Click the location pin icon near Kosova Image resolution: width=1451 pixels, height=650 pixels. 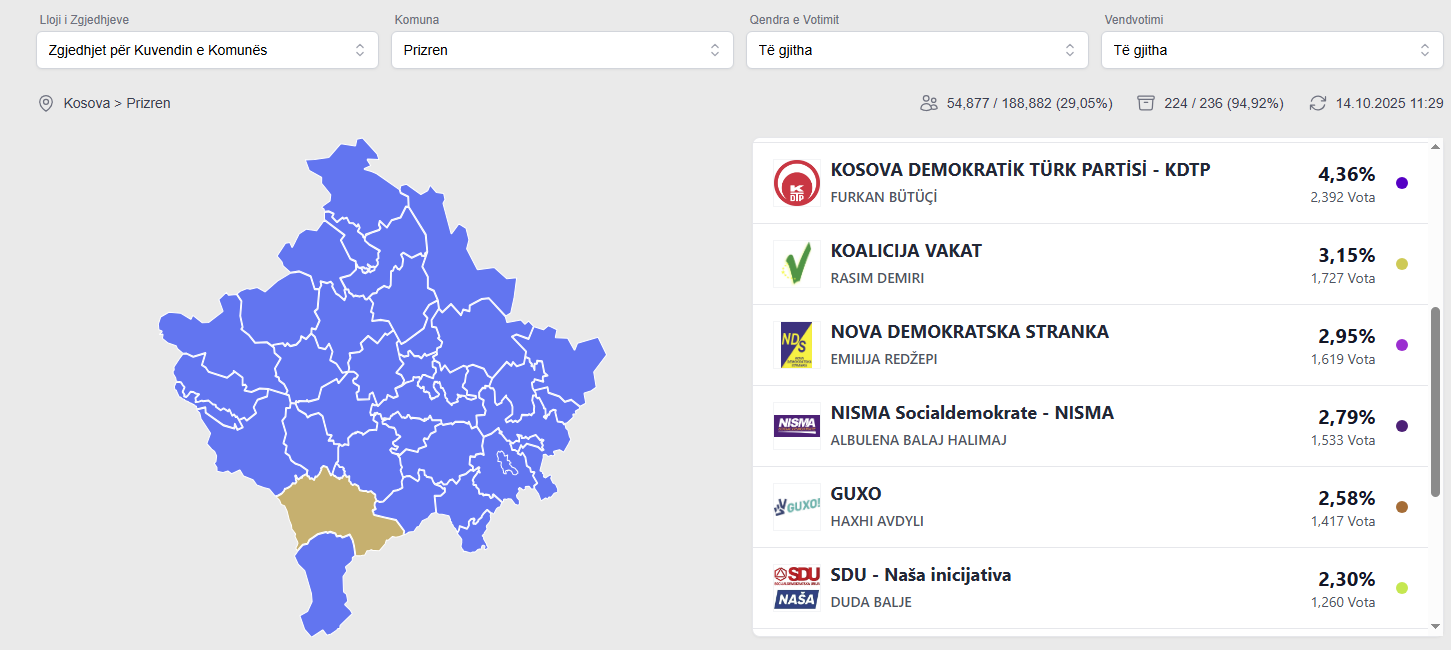coord(45,103)
